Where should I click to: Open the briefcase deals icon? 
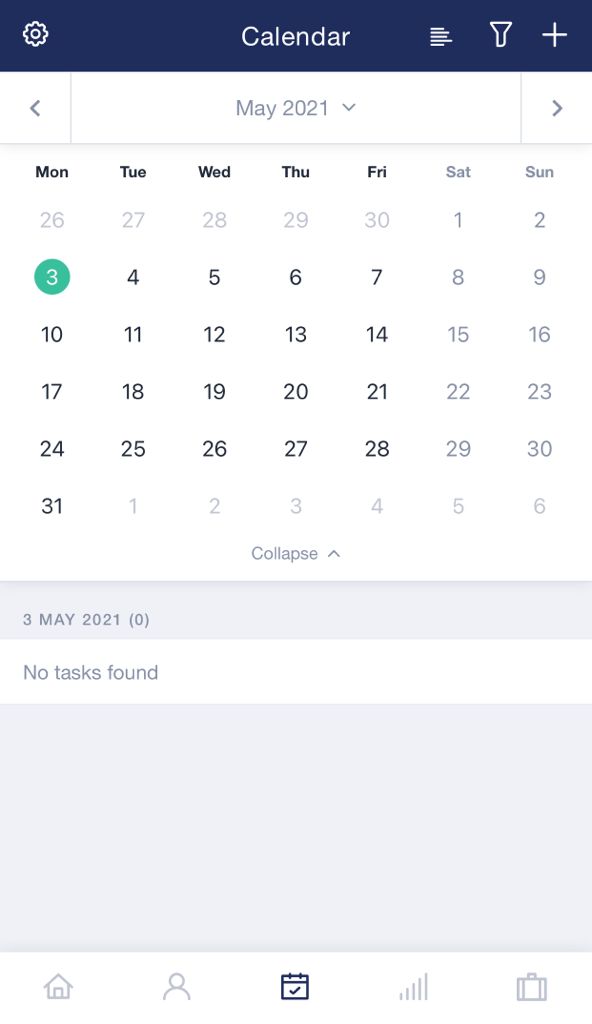click(532, 986)
